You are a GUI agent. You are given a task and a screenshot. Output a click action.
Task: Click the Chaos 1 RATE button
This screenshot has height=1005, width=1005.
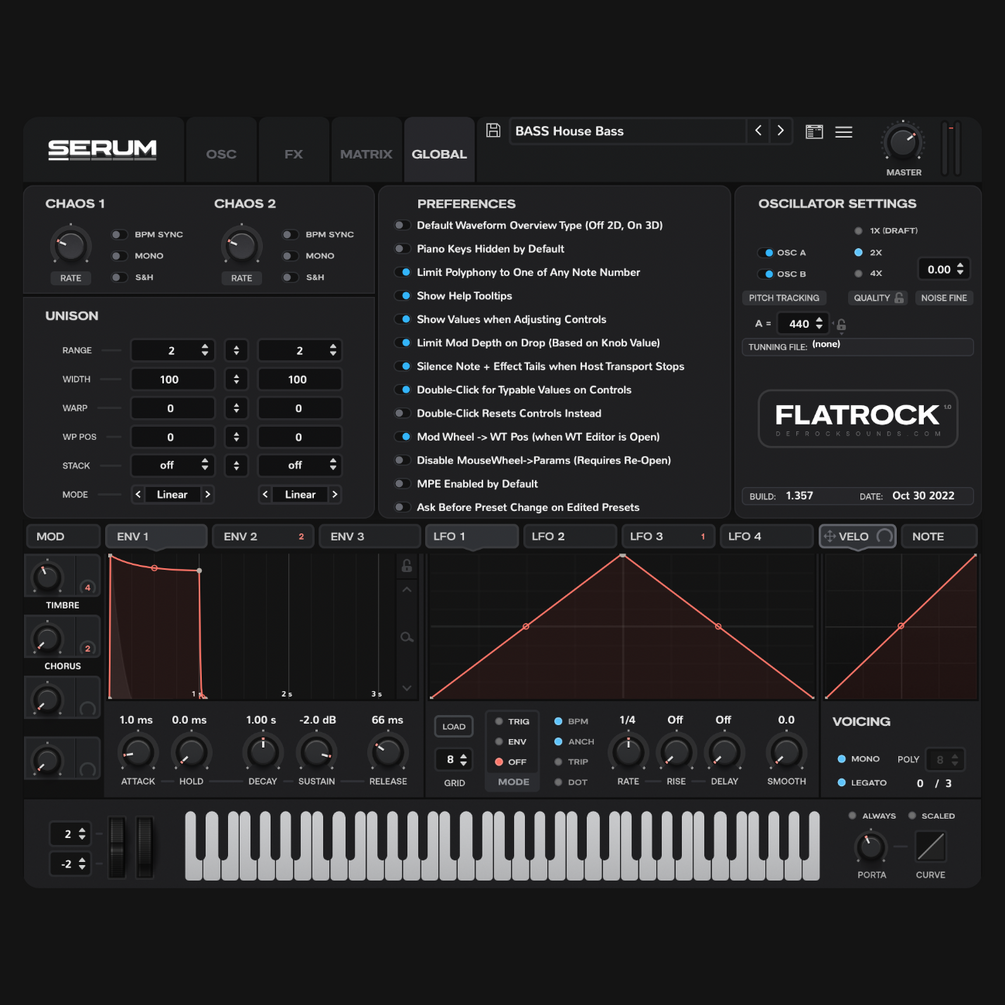(71, 278)
